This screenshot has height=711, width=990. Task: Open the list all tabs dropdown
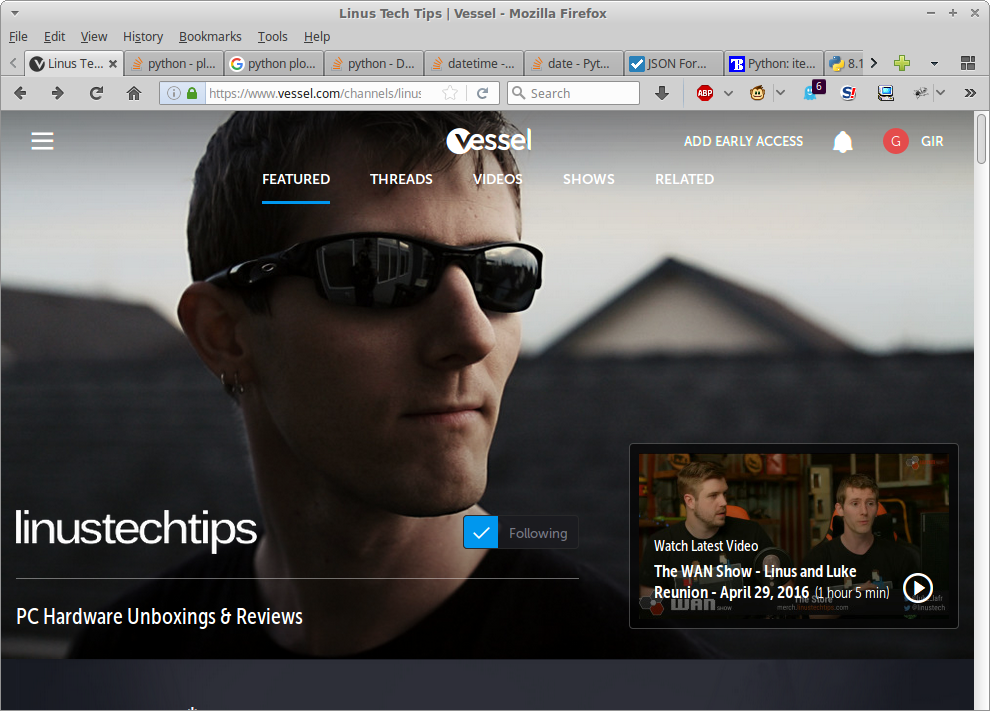pos(934,63)
